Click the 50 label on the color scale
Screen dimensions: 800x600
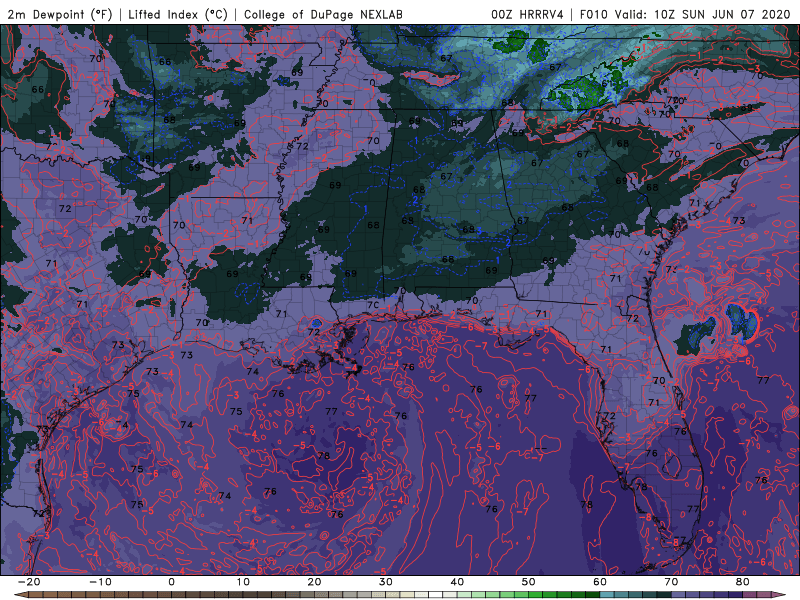(529, 582)
